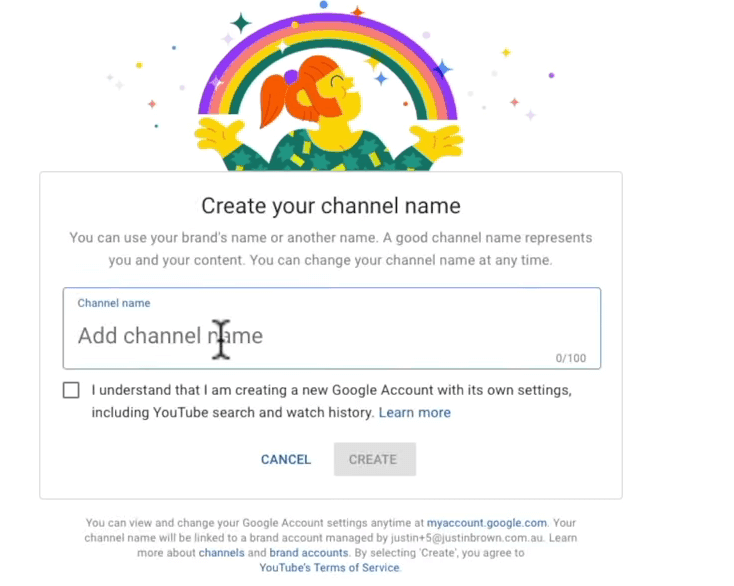Viewport: 734px width, 586px height.
Task: Click the 'Create your channel name' heading
Action: [x=331, y=206]
